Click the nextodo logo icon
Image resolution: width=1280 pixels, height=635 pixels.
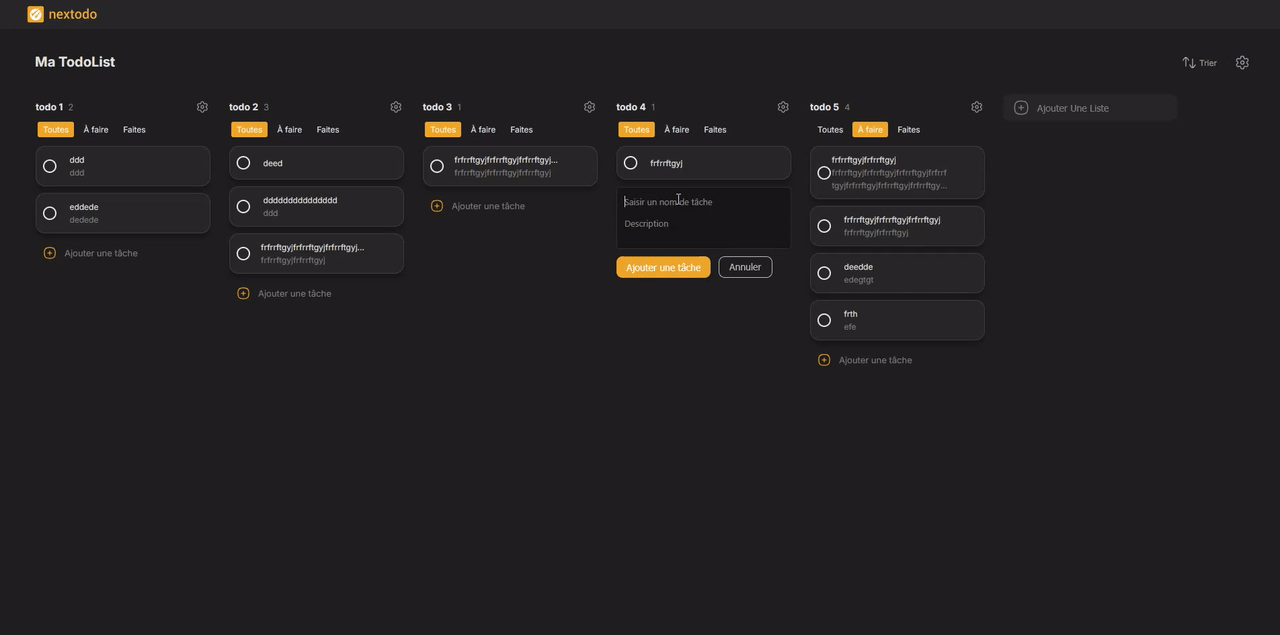tap(35, 14)
